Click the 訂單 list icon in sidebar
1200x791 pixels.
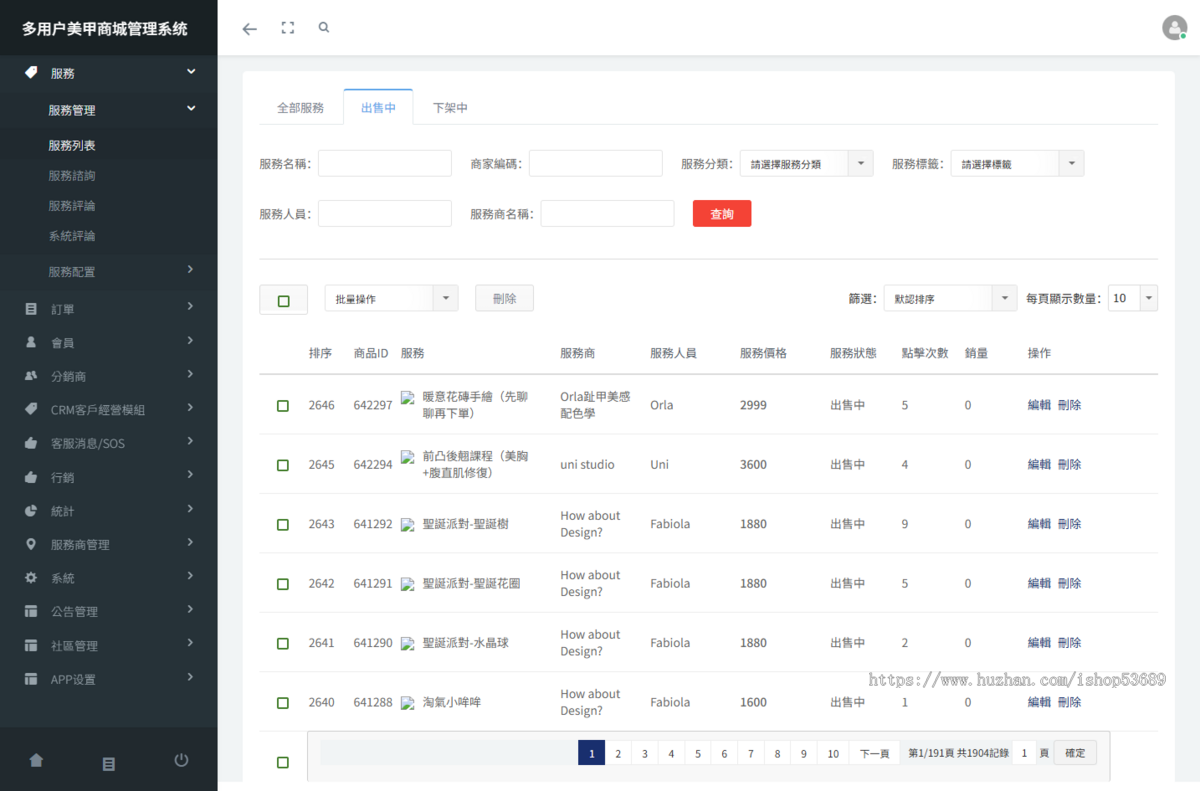[x=31, y=309]
